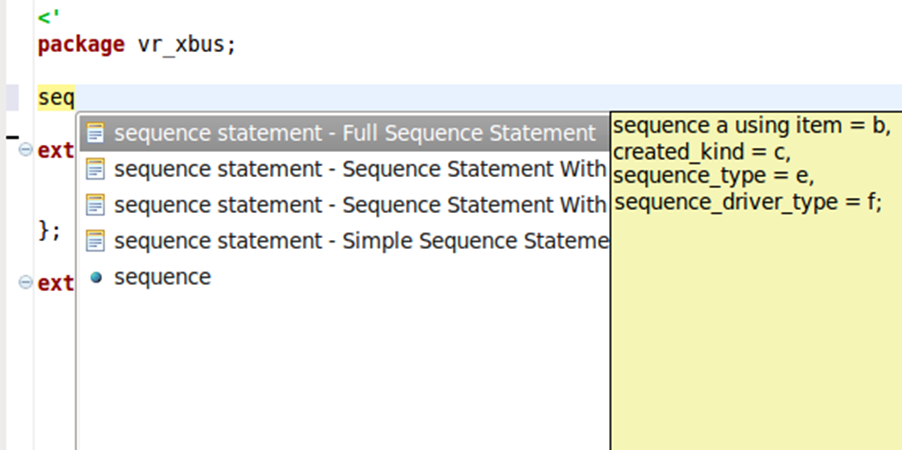Collapse the first ext block fold marker
Viewport: 902px width, 450px height.
tap(25, 150)
